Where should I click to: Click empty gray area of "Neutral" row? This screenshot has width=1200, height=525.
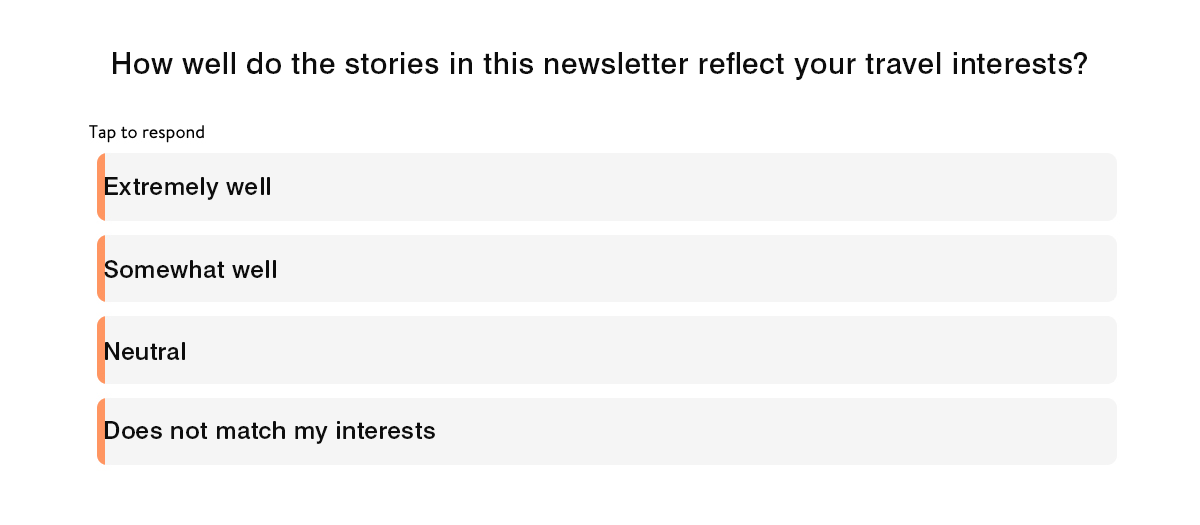point(650,351)
